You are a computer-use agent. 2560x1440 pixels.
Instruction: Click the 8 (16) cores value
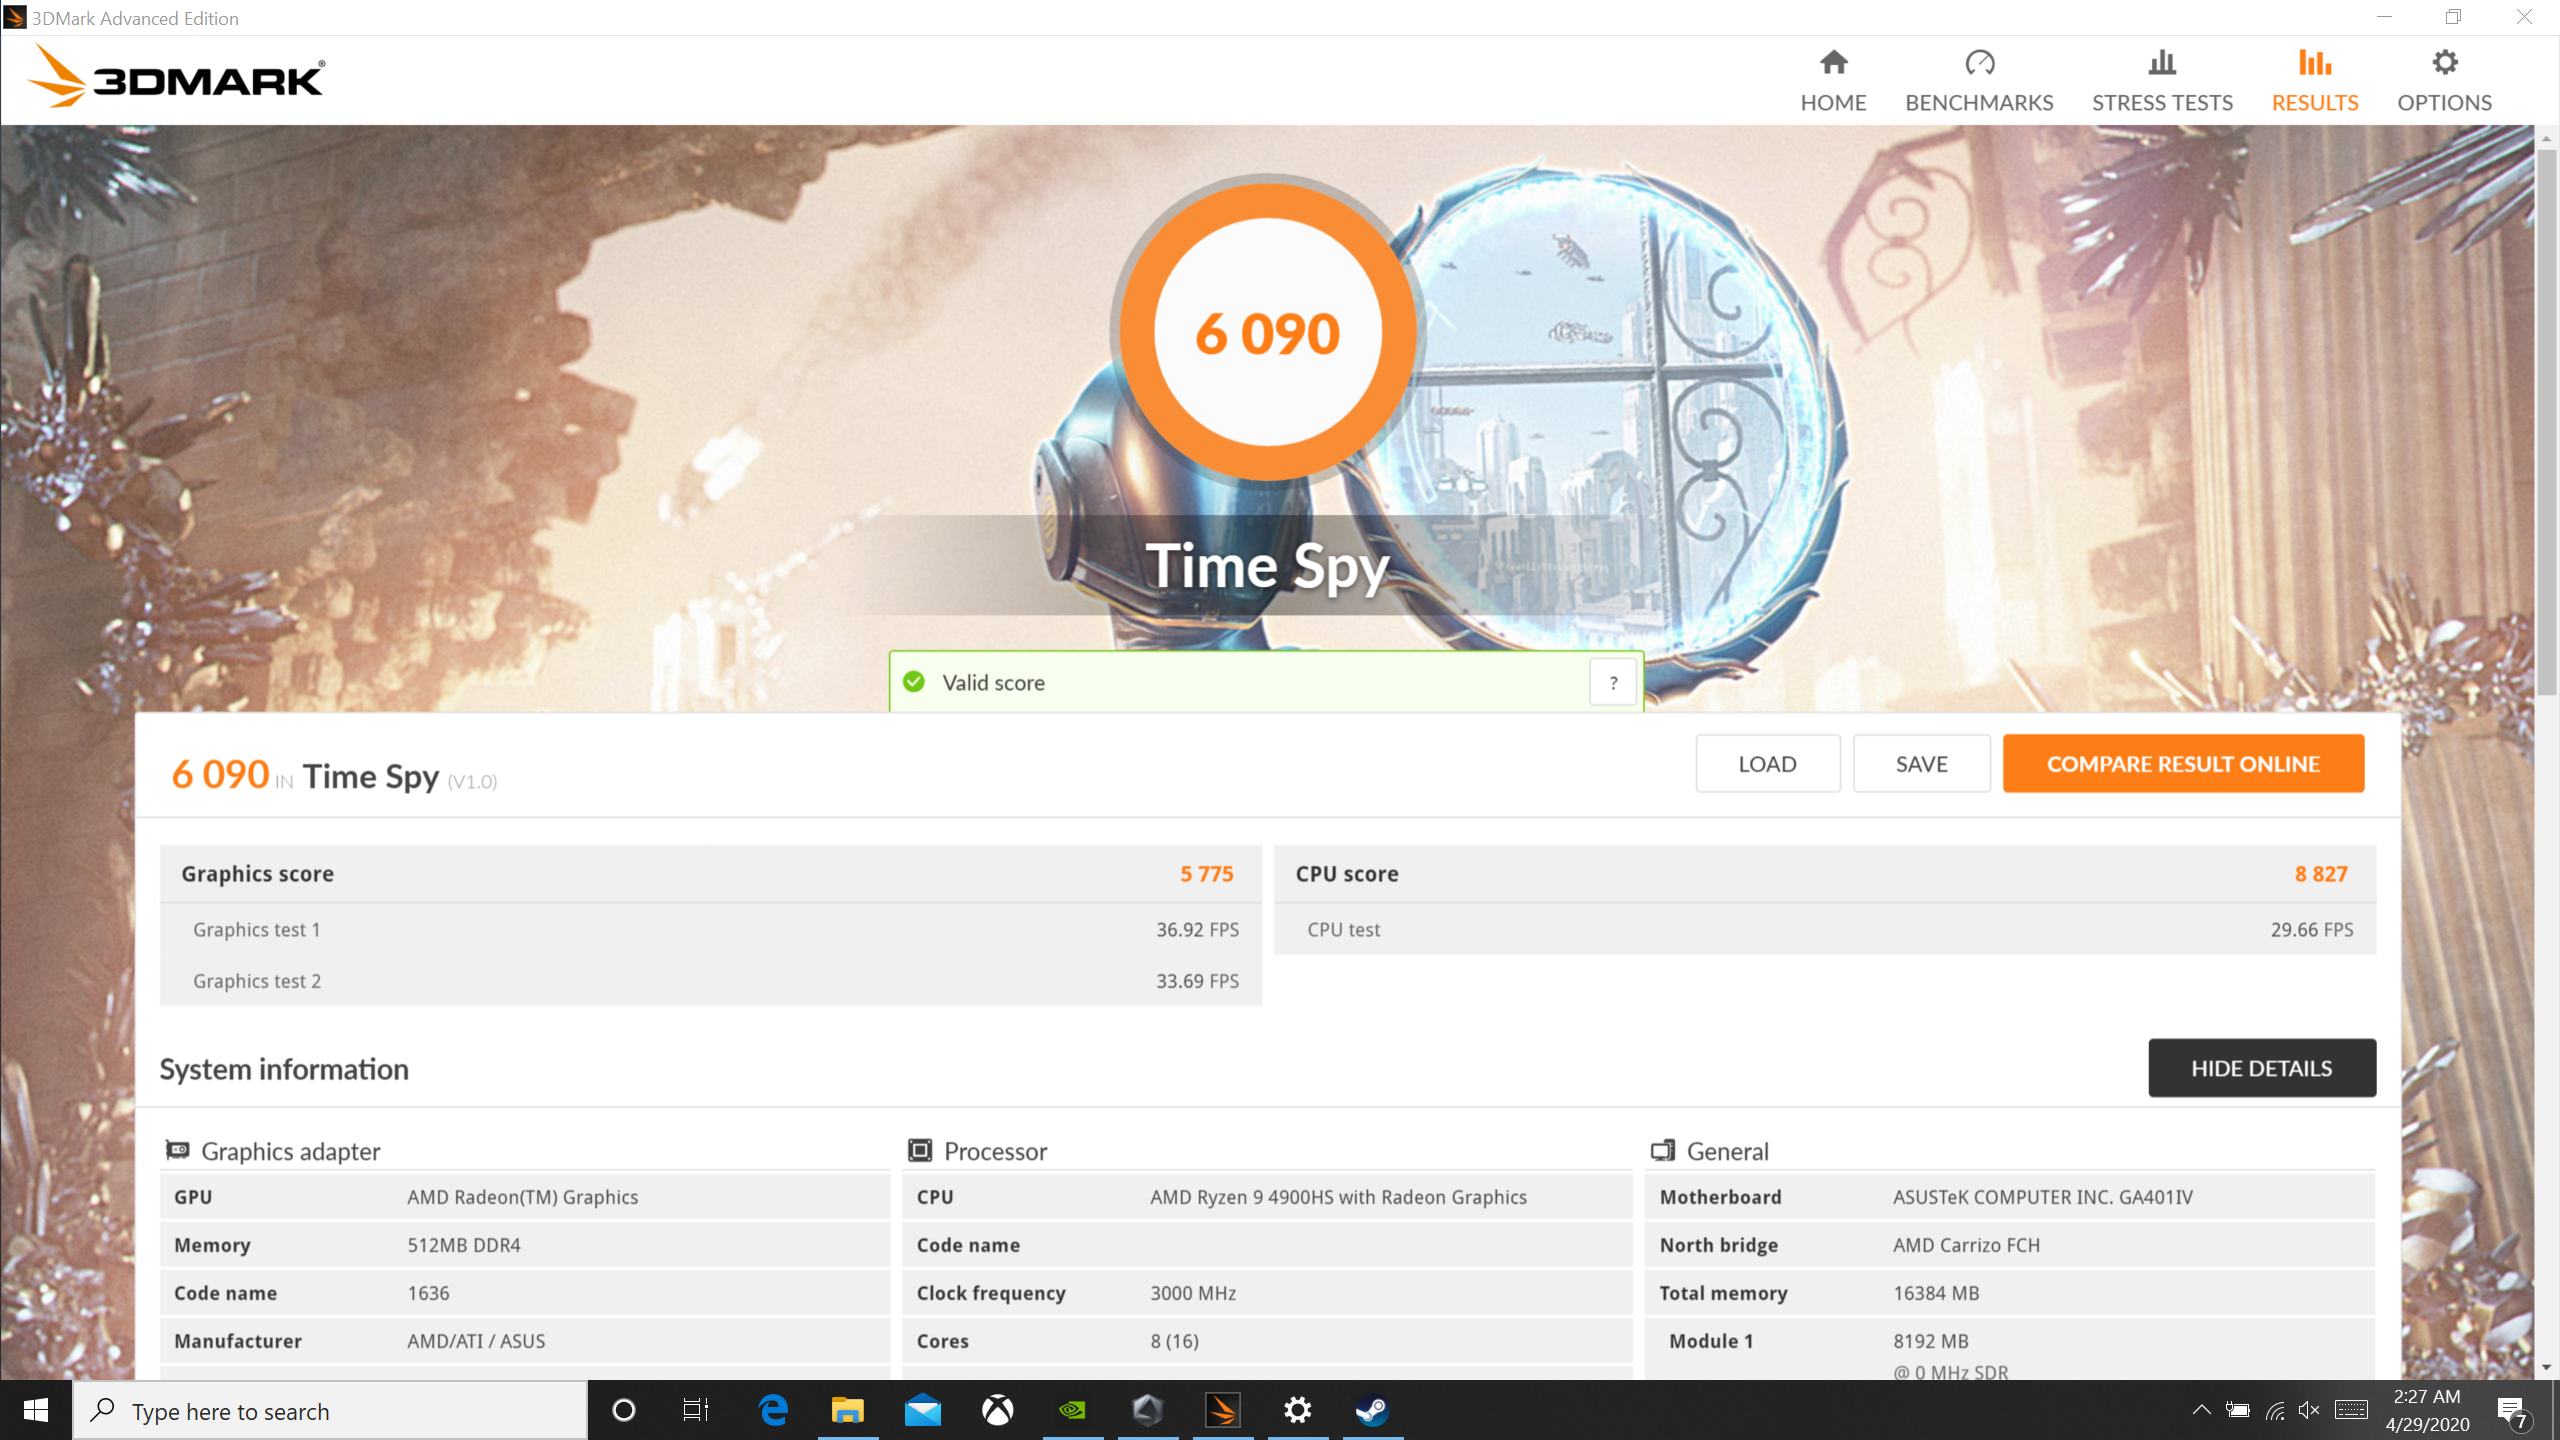(1174, 1341)
